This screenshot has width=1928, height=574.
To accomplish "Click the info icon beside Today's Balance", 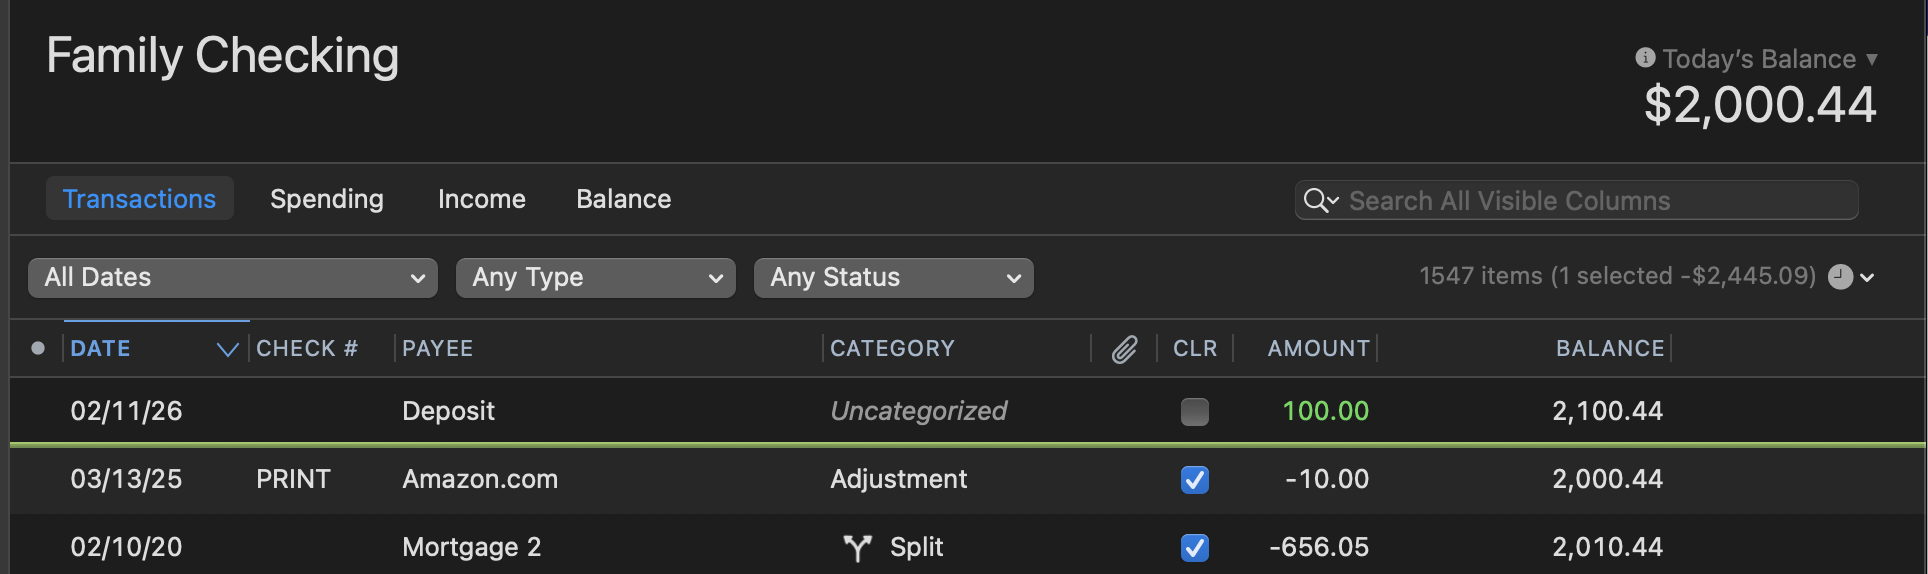I will tap(1645, 58).
